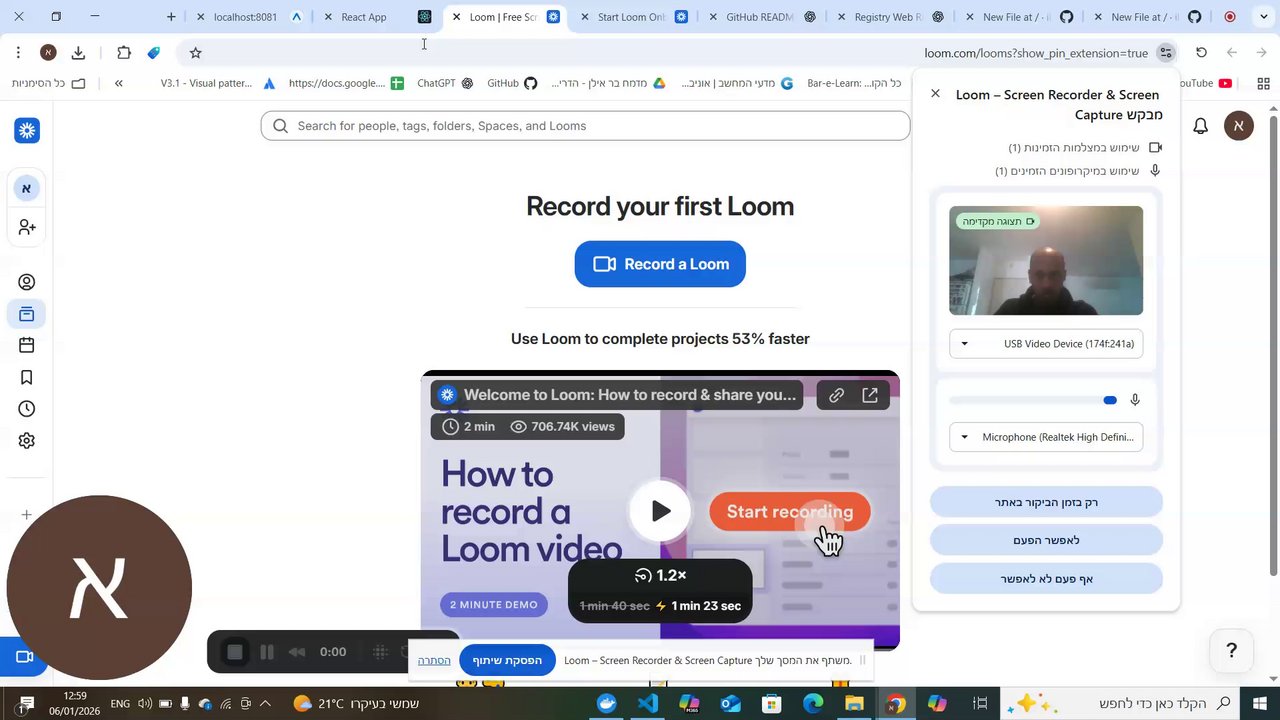Reload the page with refresh icon
The height and width of the screenshot is (720, 1280).
(1202, 53)
